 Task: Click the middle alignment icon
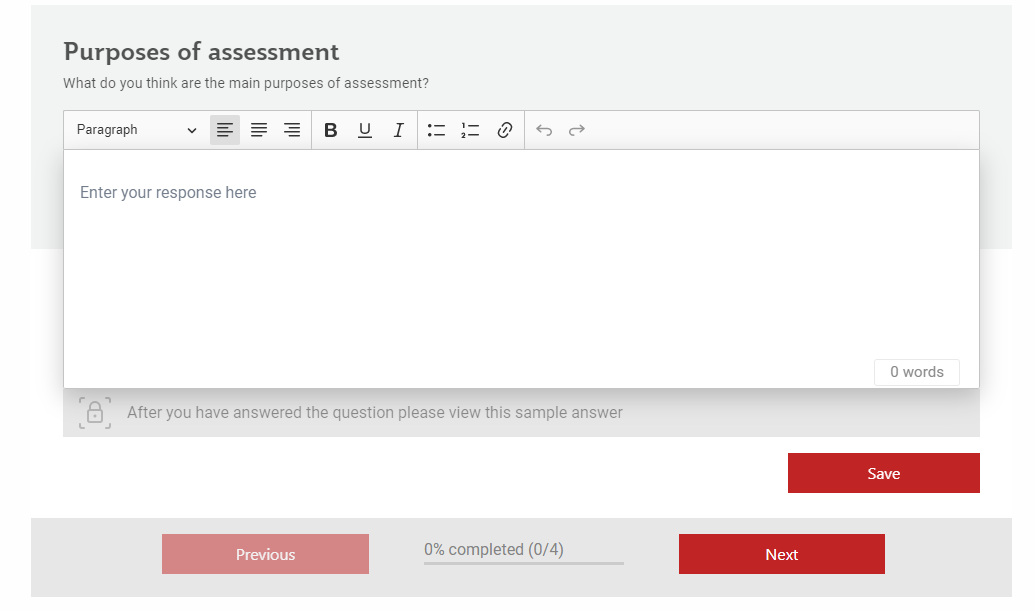coord(259,130)
